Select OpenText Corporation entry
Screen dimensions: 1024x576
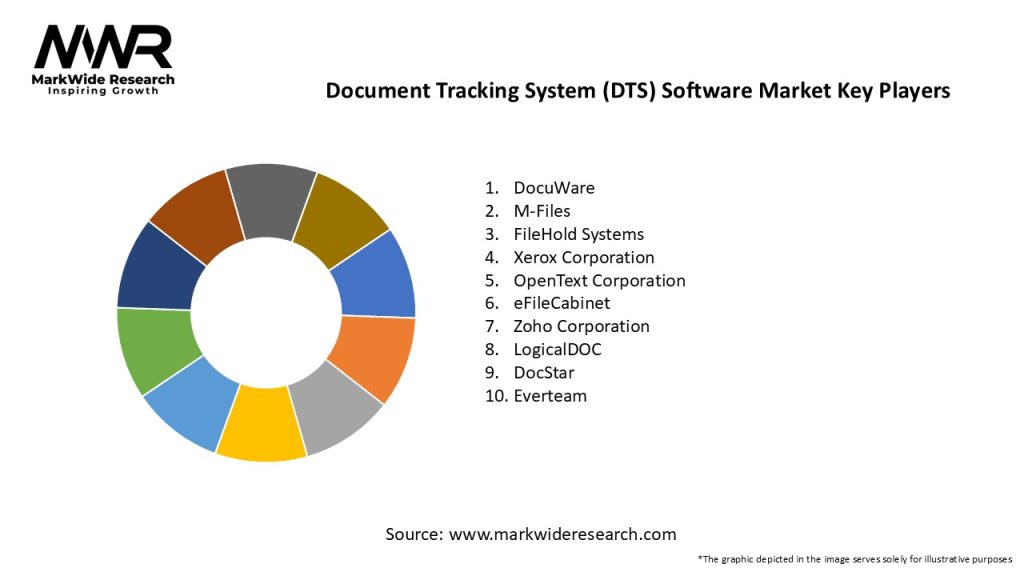[599, 280]
